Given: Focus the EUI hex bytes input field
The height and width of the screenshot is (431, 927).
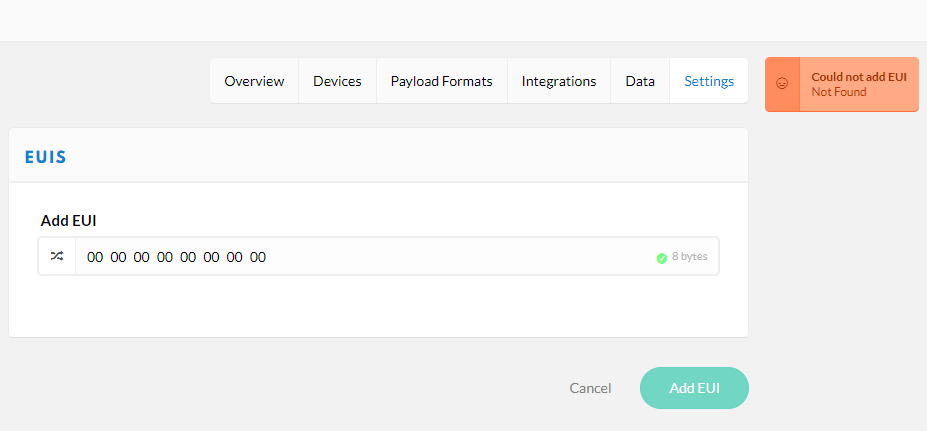Looking at the screenshot, I should click(x=397, y=256).
